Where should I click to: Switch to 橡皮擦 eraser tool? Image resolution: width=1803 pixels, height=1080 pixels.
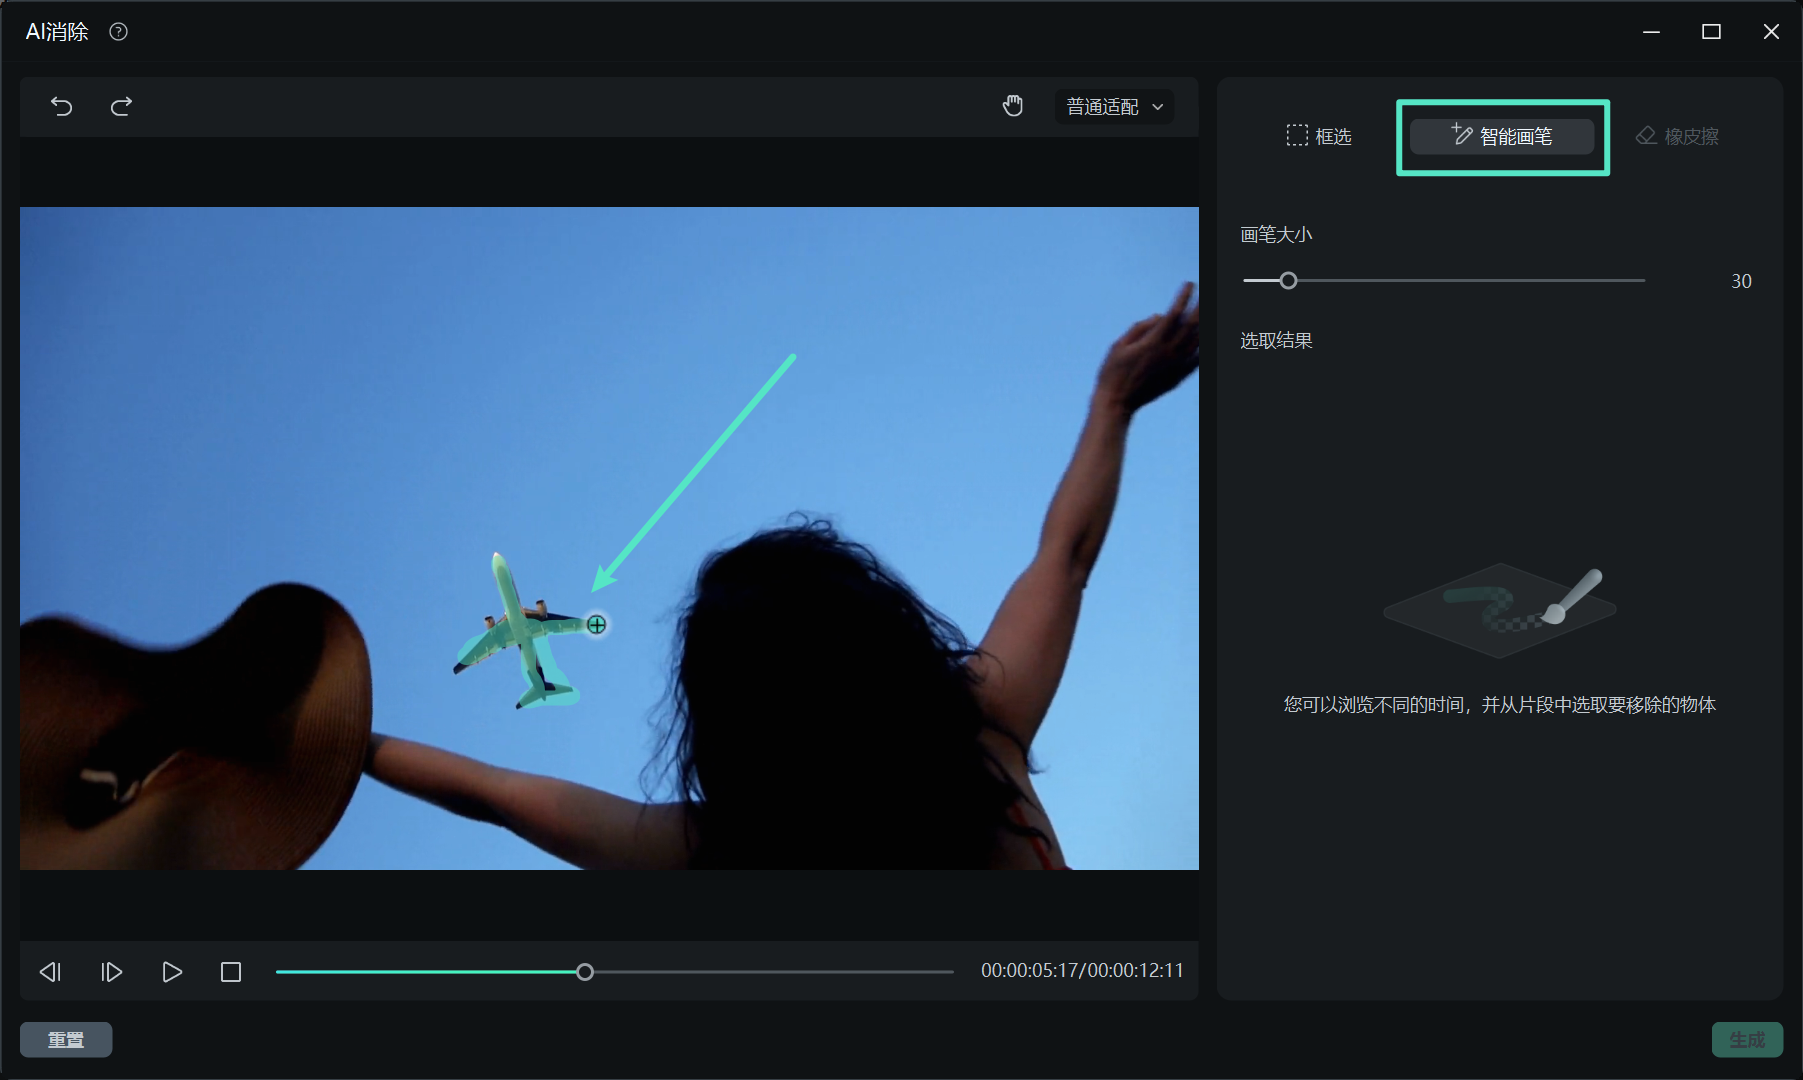click(1677, 136)
